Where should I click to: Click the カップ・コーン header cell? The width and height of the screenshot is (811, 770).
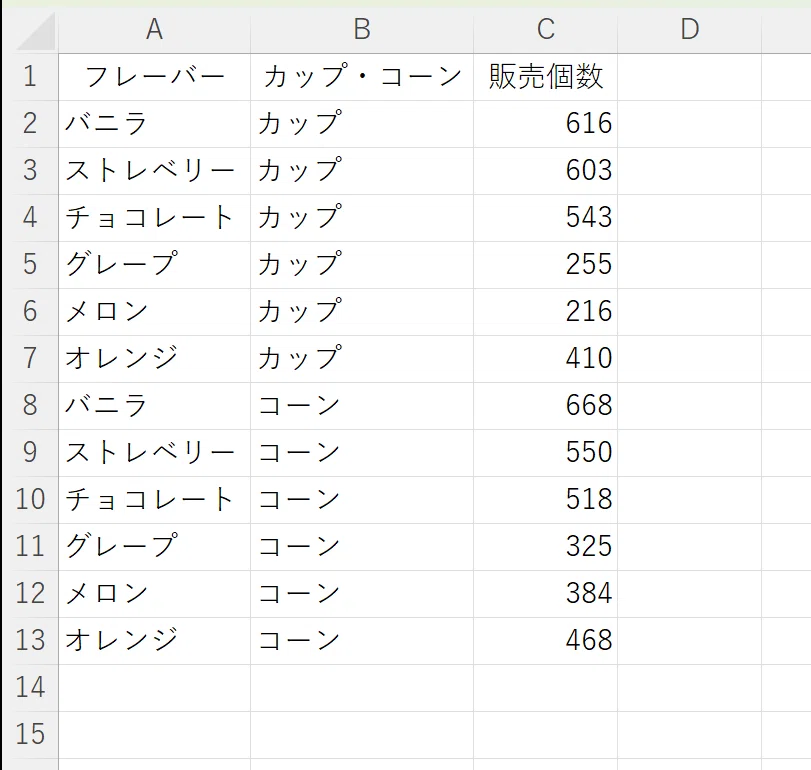point(362,77)
